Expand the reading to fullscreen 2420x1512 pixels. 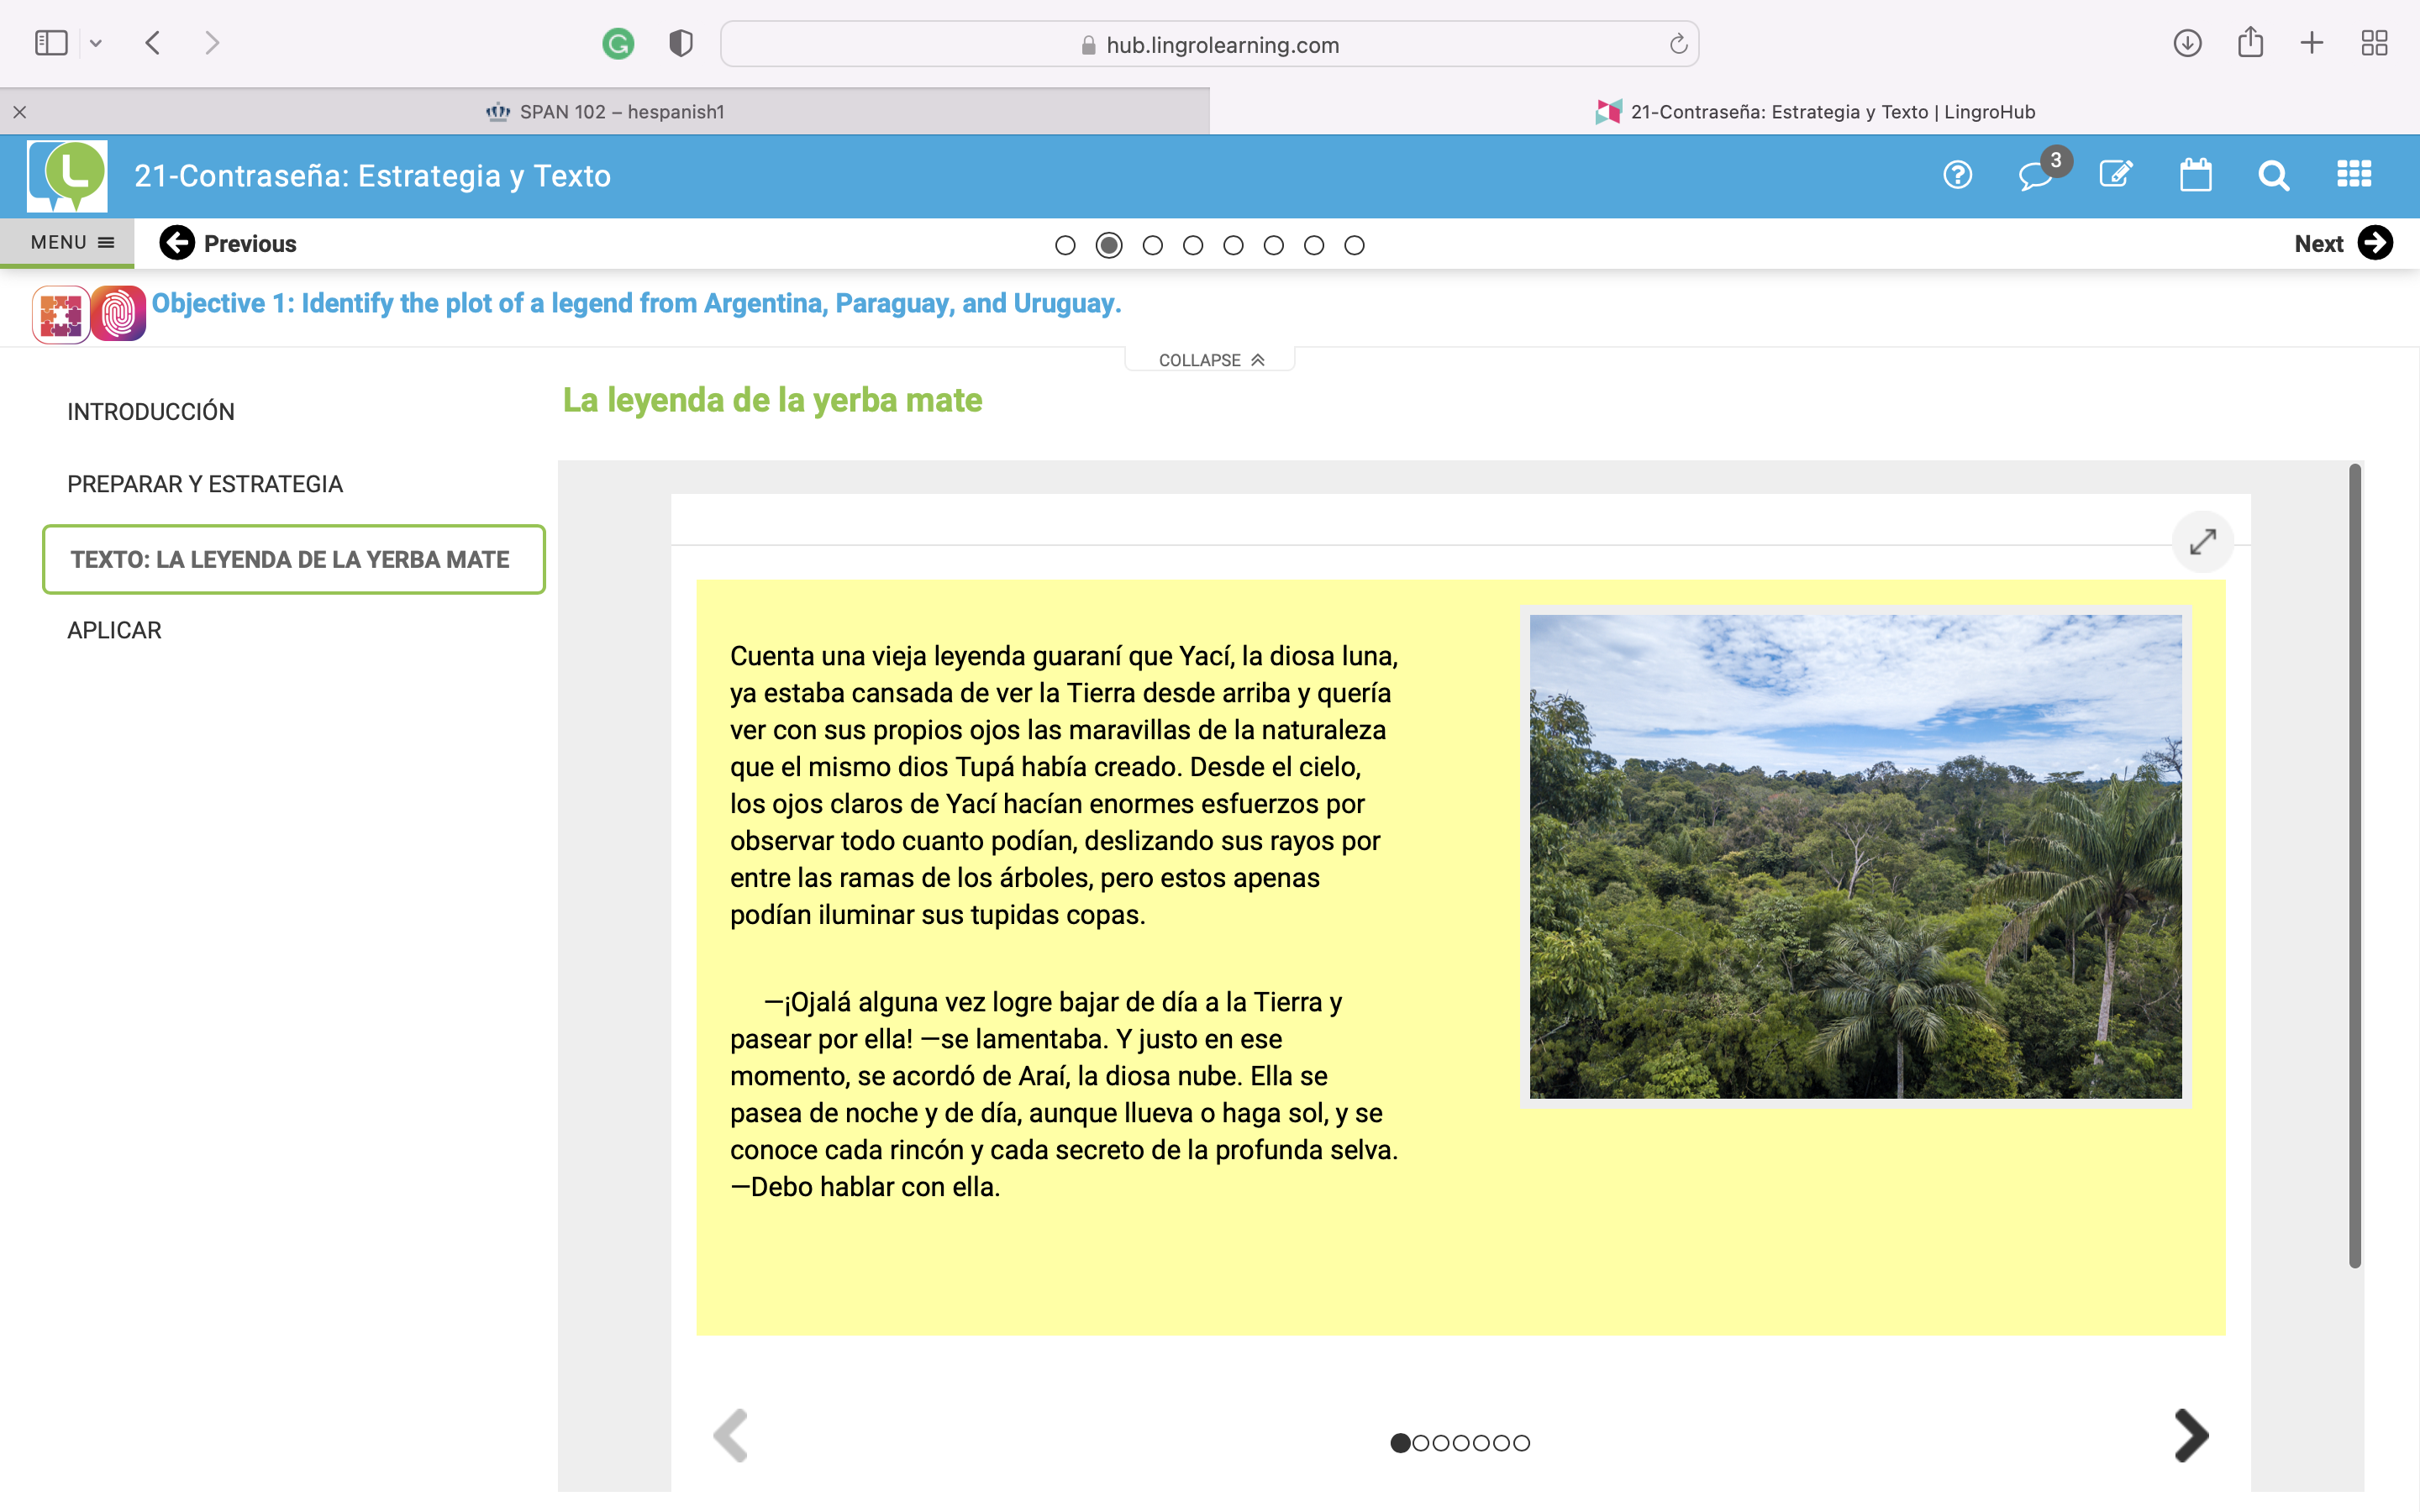2203,542
